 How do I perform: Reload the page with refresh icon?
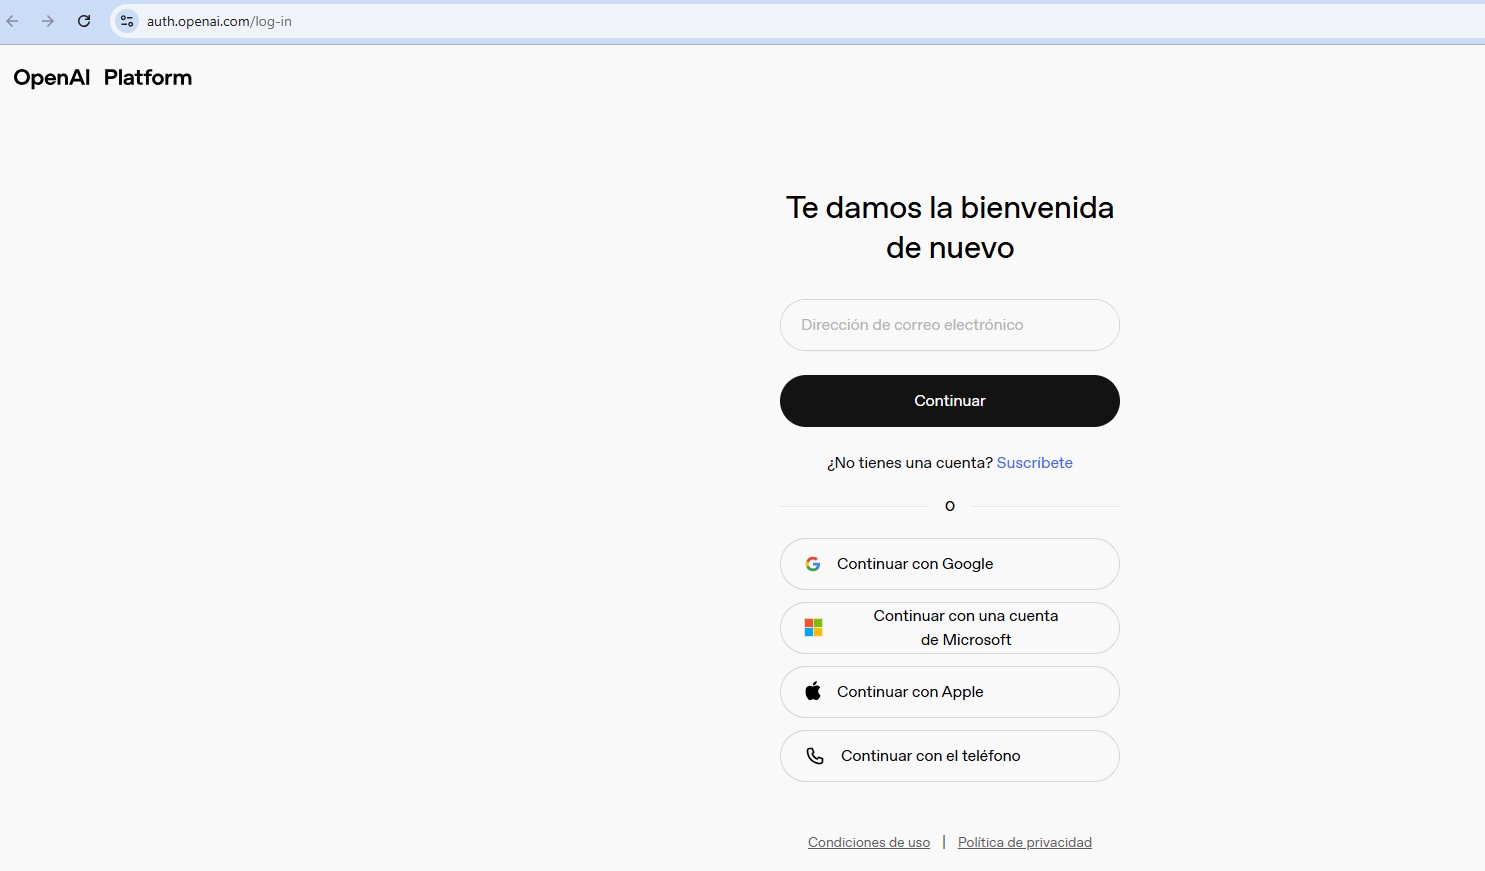pos(84,21)
